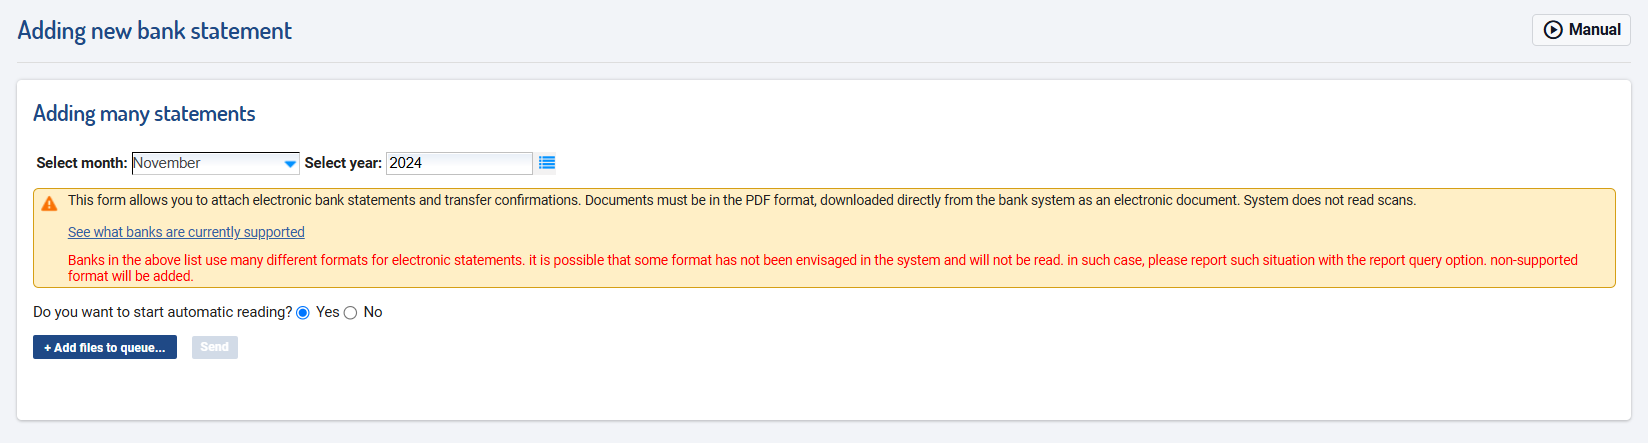
Task: Click the greyed-out Send button
Action: pyautogui.click(x=215, y=347)
